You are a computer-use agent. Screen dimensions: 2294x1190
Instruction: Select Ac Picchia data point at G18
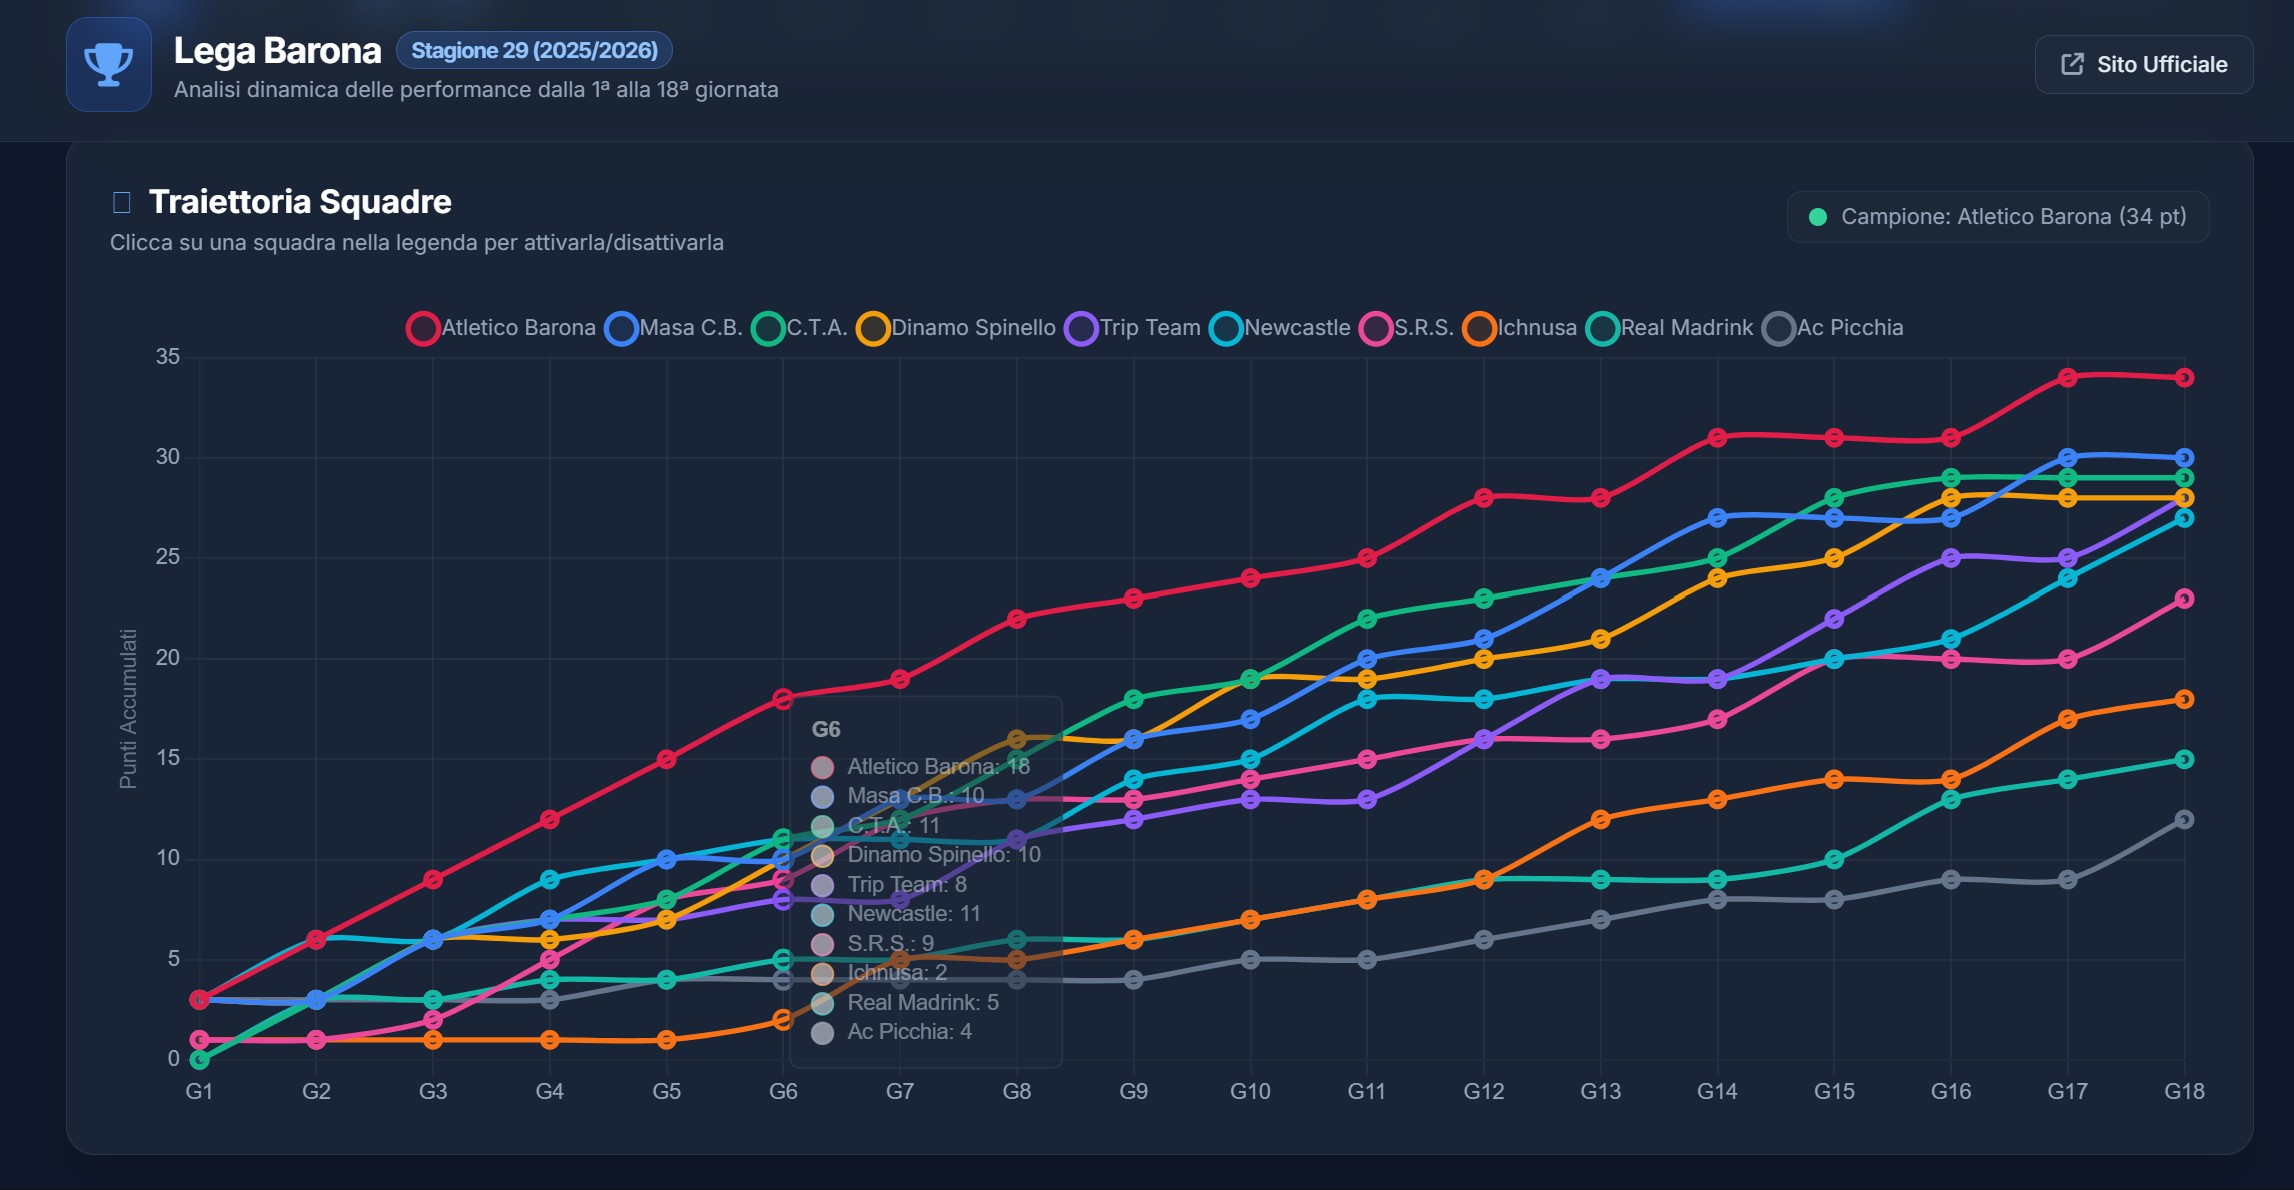pos(2184,819)
